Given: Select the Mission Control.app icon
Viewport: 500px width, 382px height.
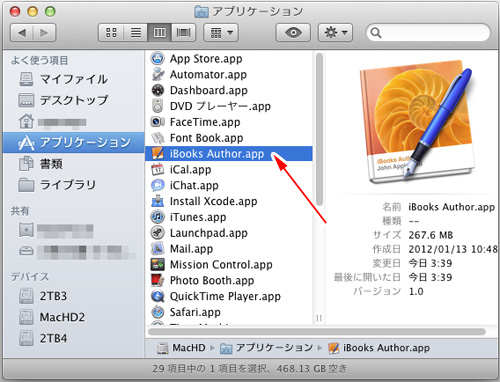Looking at the screenshot, I should [x=157, y=264].
